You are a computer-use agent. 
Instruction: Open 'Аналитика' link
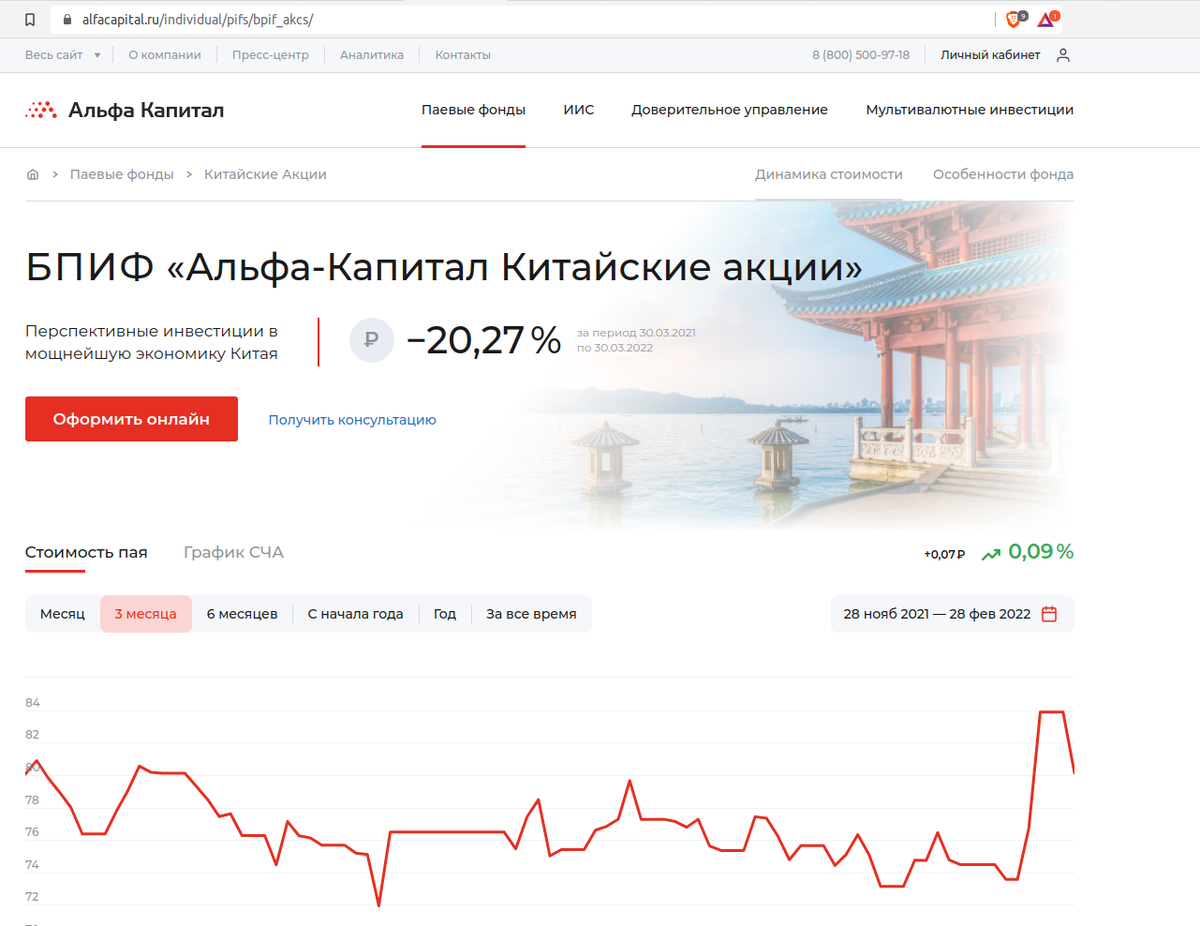point(372,55)
